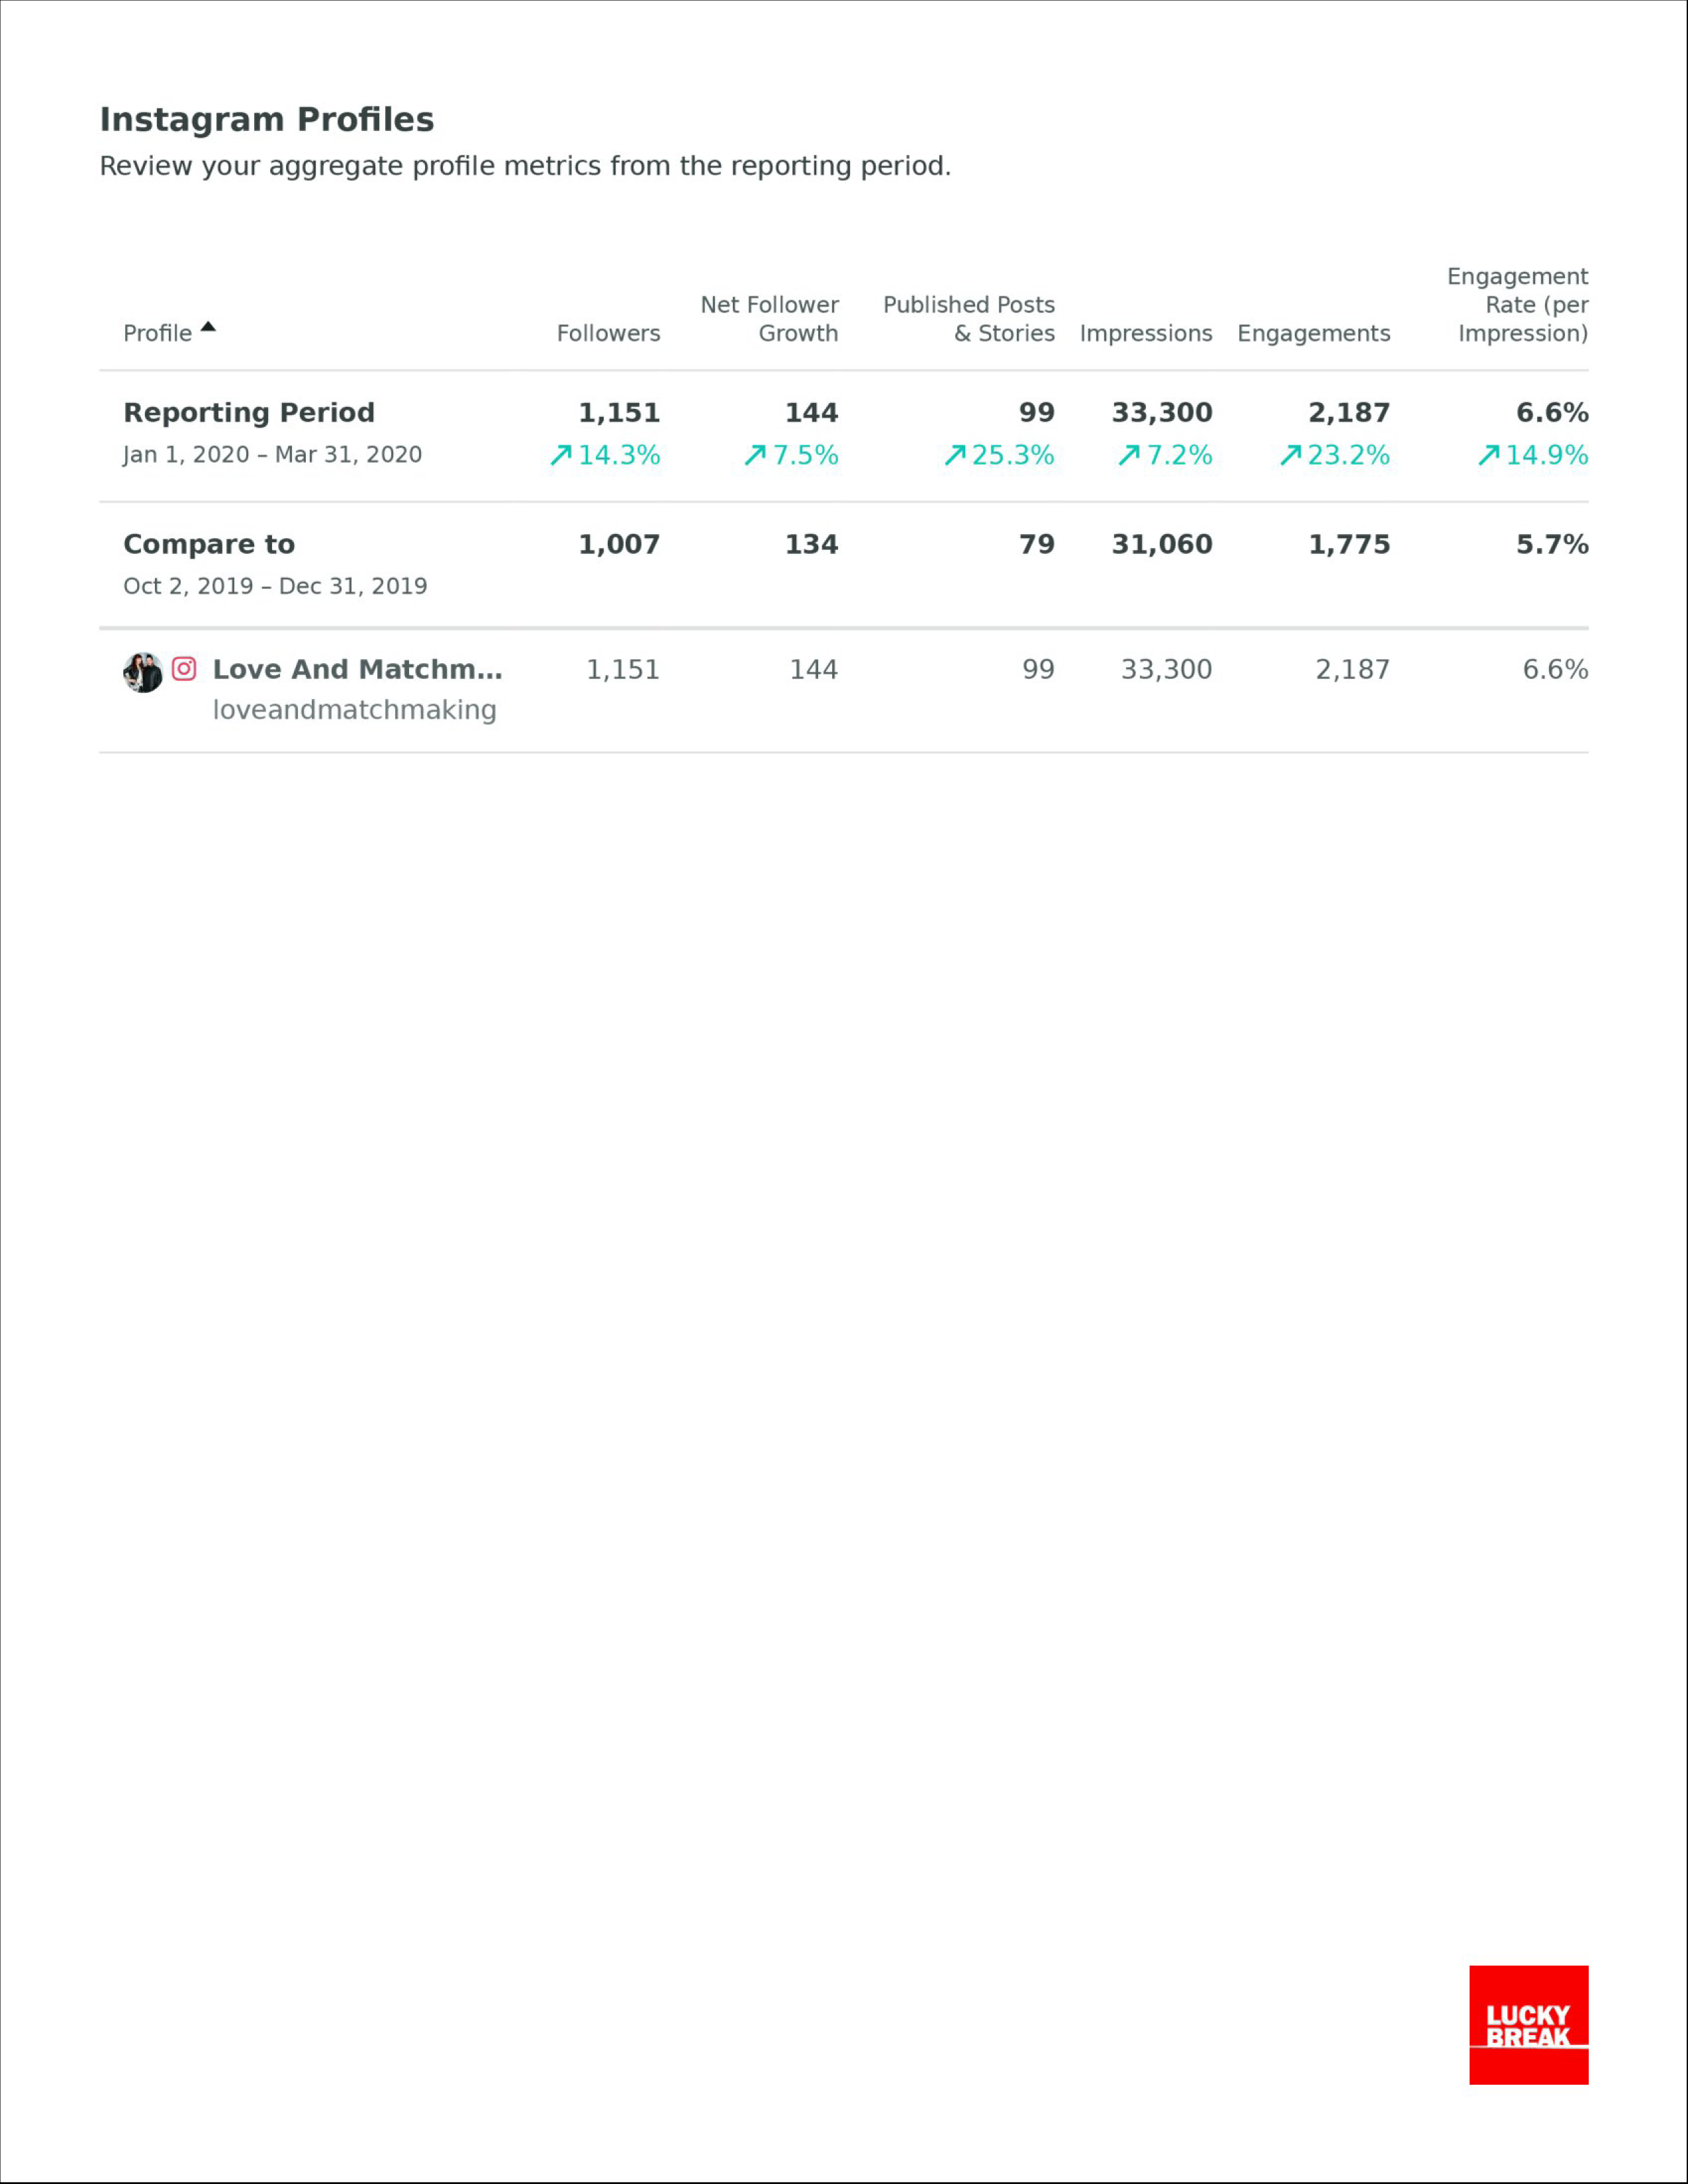Screen dimensions: 1688x2184
Task: Click the Impressions column header
Action: click(1146, 333)
